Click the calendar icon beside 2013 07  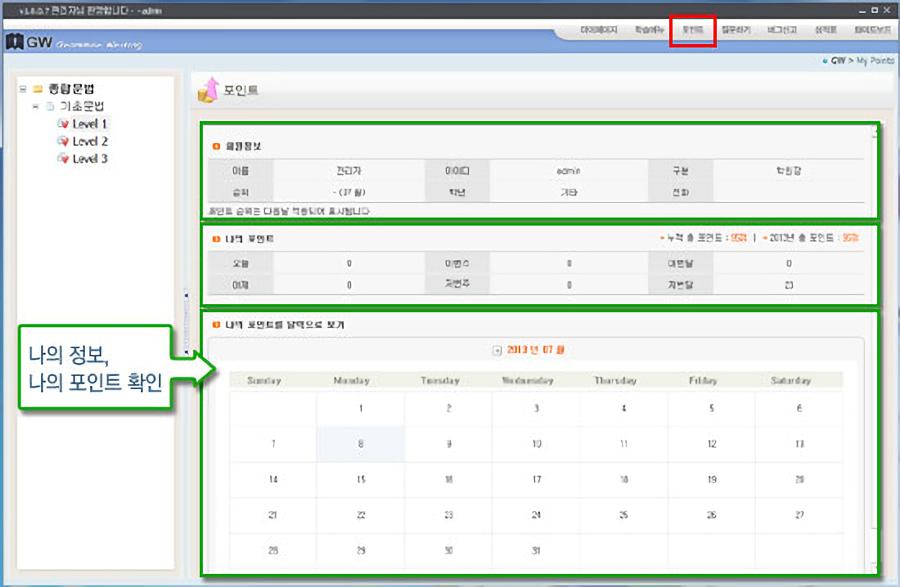point(497,350)
